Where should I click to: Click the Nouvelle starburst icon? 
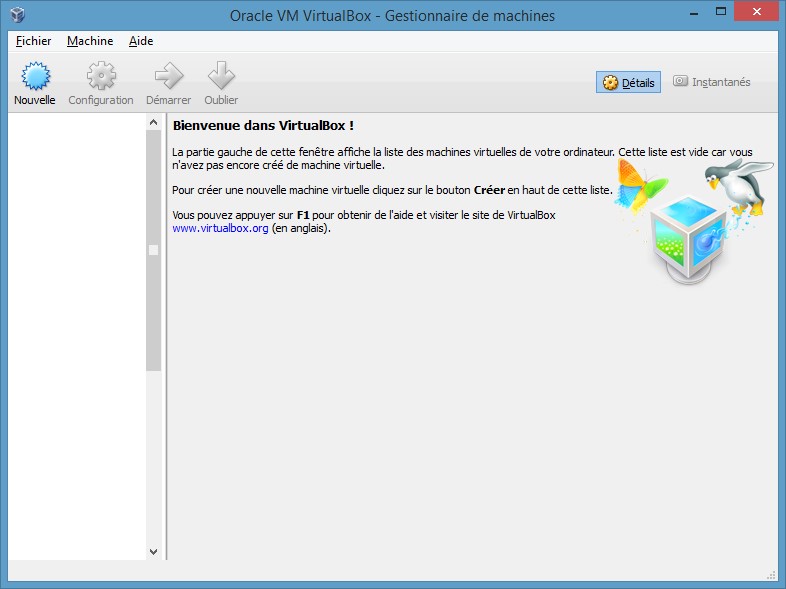tap(35, 76)
